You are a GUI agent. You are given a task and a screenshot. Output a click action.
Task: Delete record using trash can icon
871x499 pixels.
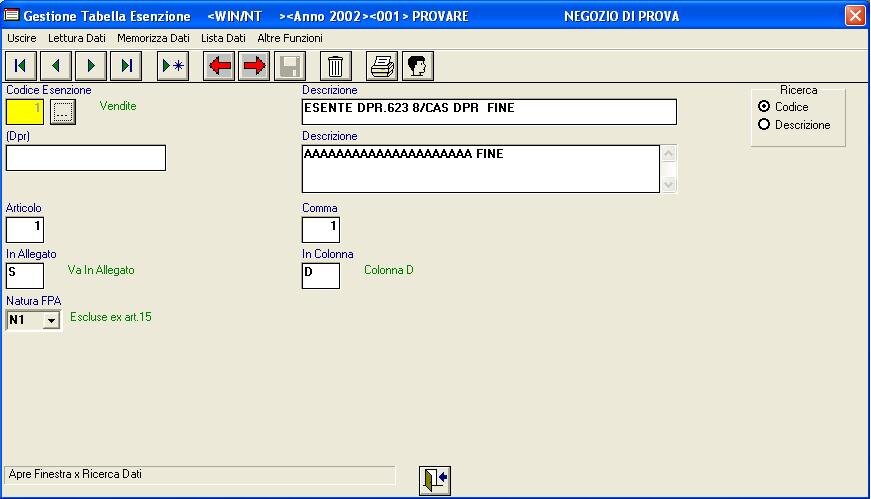[x=335, y=66]
